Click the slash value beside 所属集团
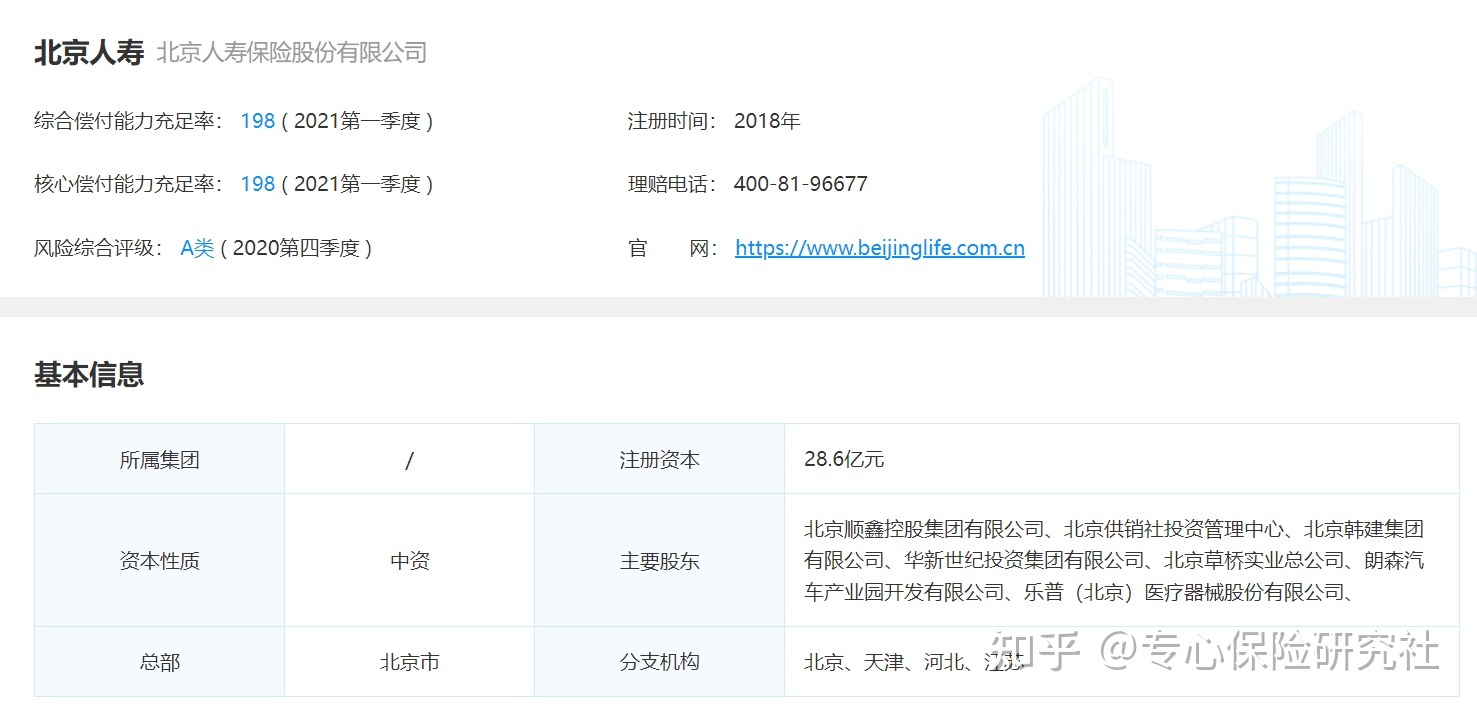Image resolution: width=1477 pixels, height=711 pixels. [409, 460]
